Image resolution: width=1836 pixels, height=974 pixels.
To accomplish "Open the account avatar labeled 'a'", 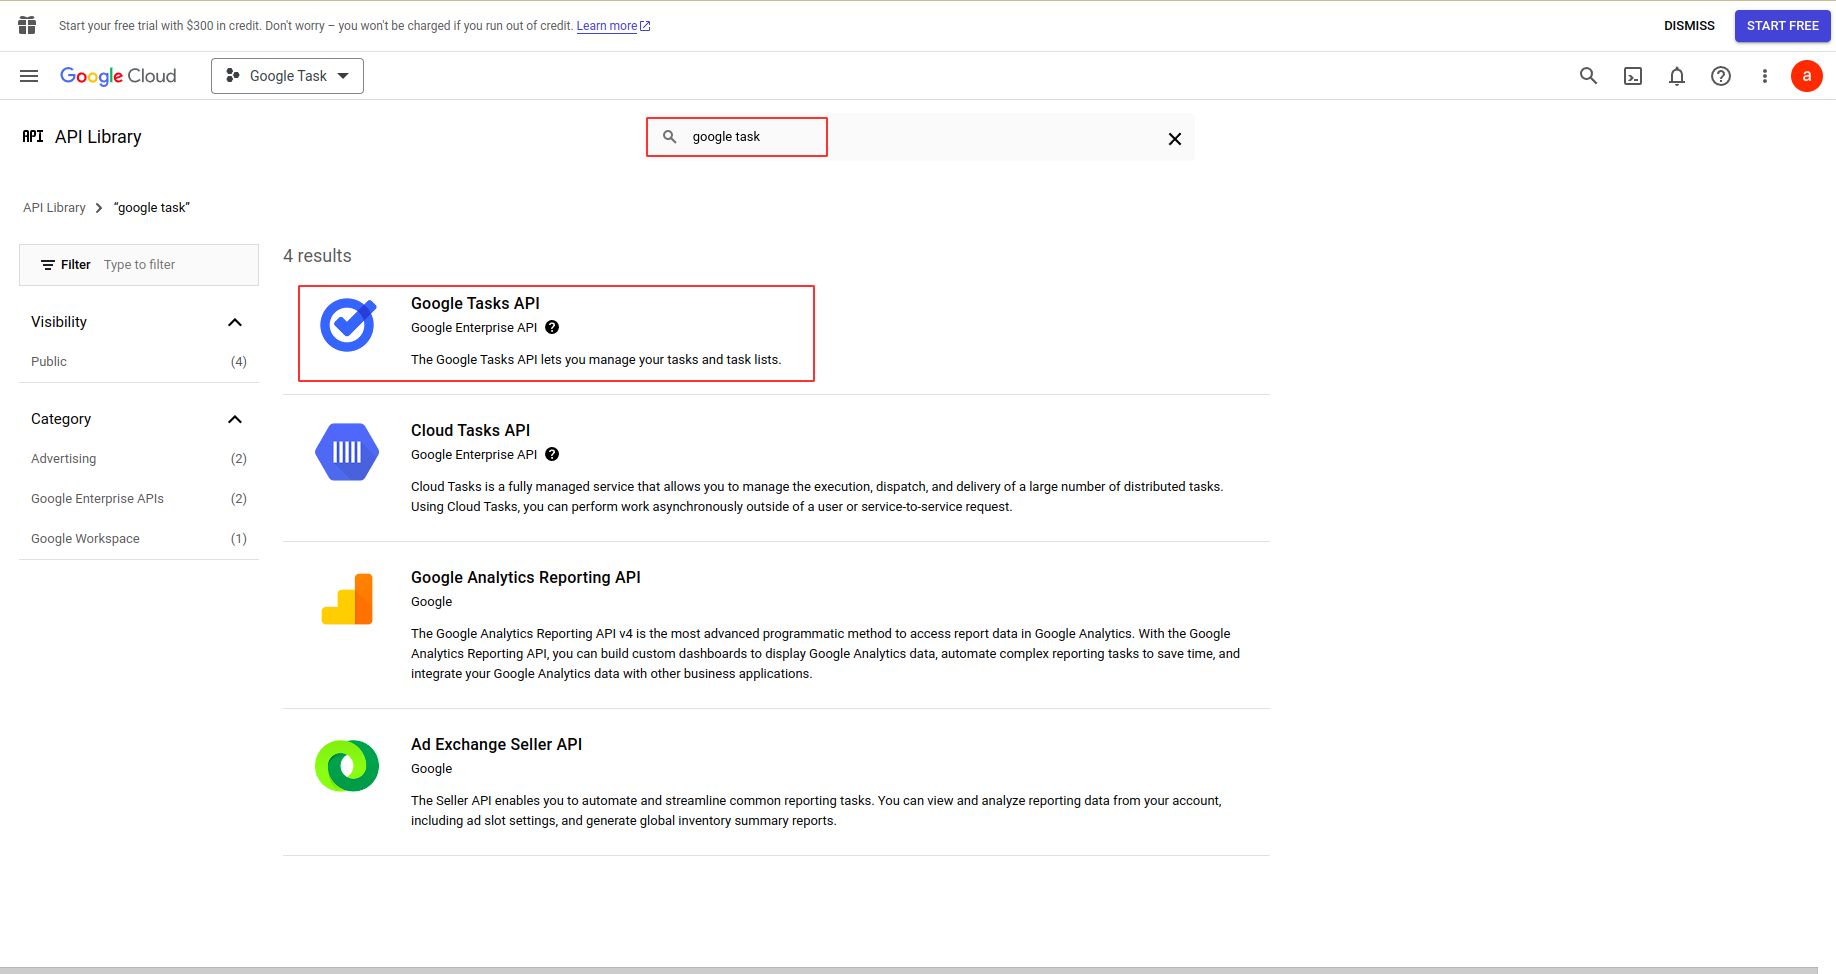I will click(1807, 76).
